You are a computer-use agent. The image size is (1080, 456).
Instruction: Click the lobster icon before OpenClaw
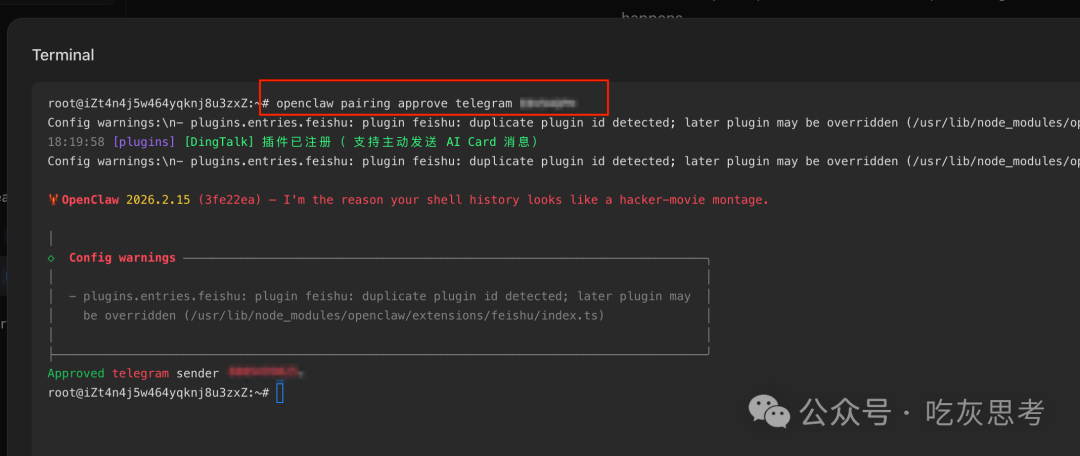coord(54,200)
